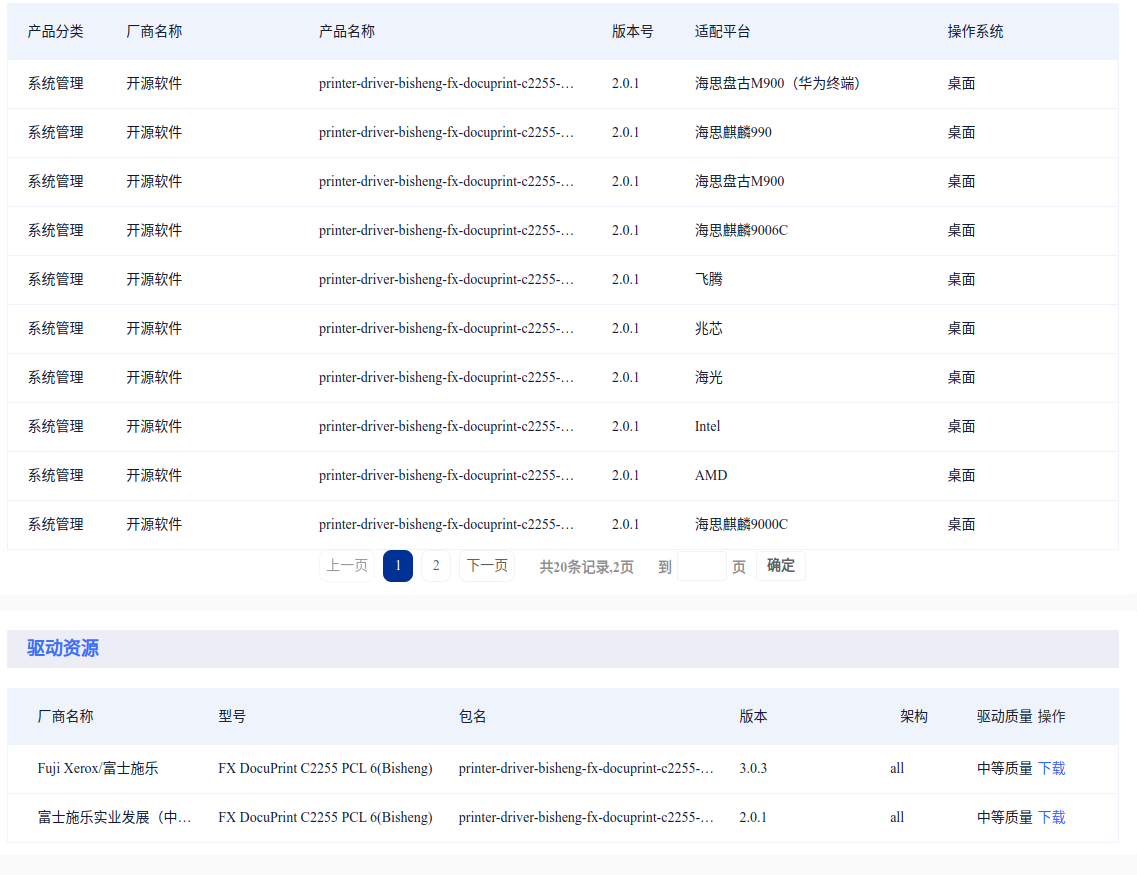The width and height of the screenshot is (1137, 875).
Task: Click 开源软件 vendor in 飞腾 row
Action: pyautogui.click(x=154, y=280)
